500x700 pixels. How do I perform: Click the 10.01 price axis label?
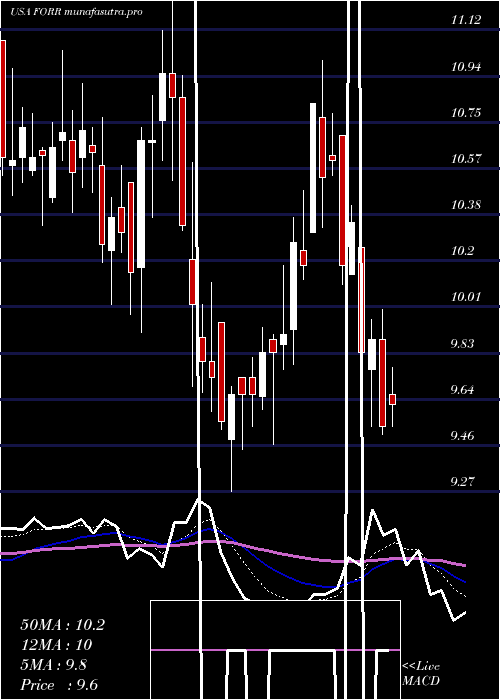coord(466,297)
